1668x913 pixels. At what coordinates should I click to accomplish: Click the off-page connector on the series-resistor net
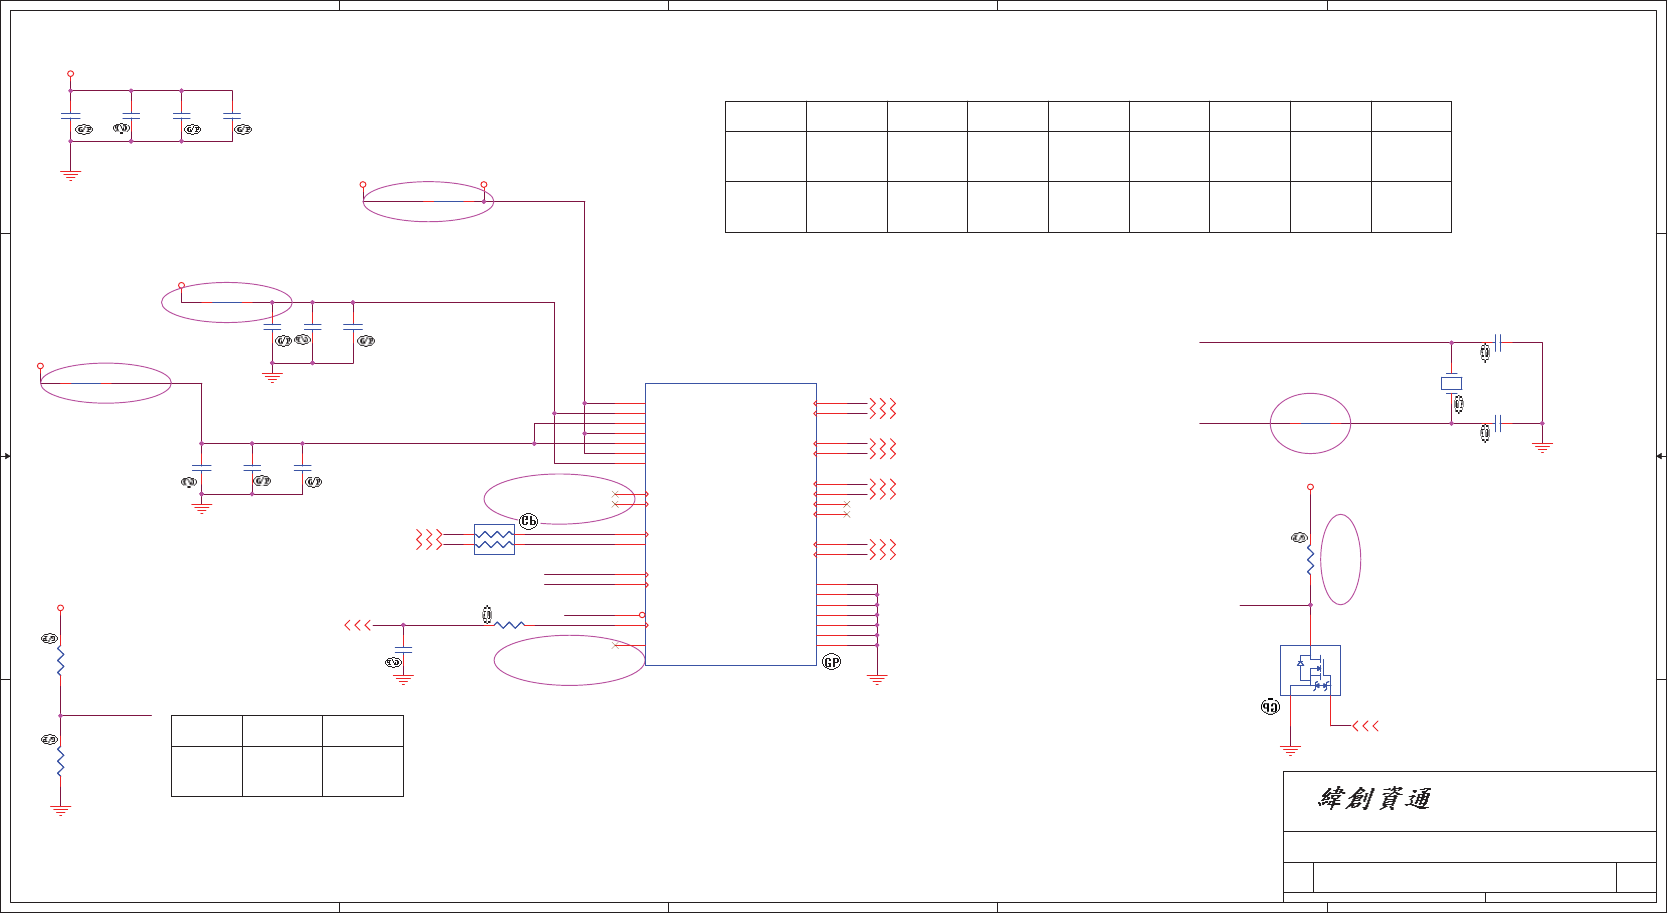click(358, 625)
